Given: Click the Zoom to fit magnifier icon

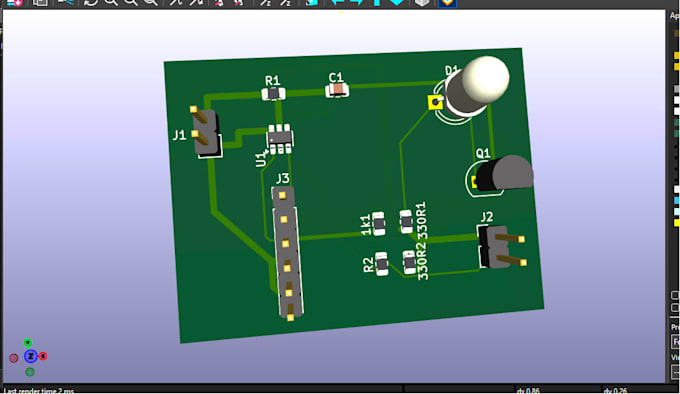Looking at the screenshot, I should click(x=150, y=3).
